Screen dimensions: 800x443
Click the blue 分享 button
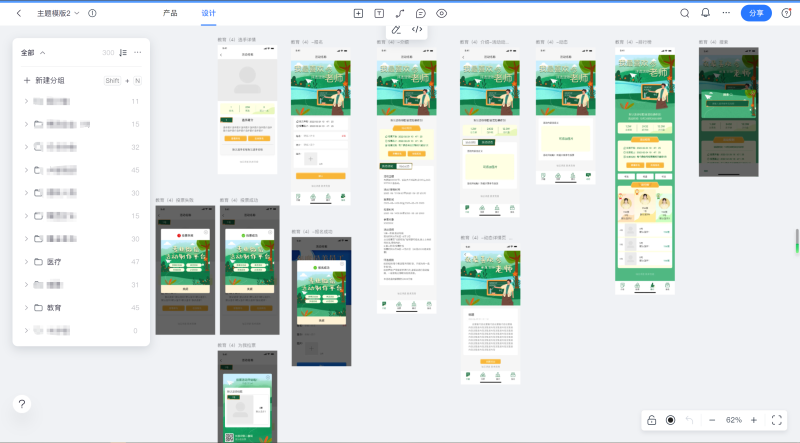point(756,13)
